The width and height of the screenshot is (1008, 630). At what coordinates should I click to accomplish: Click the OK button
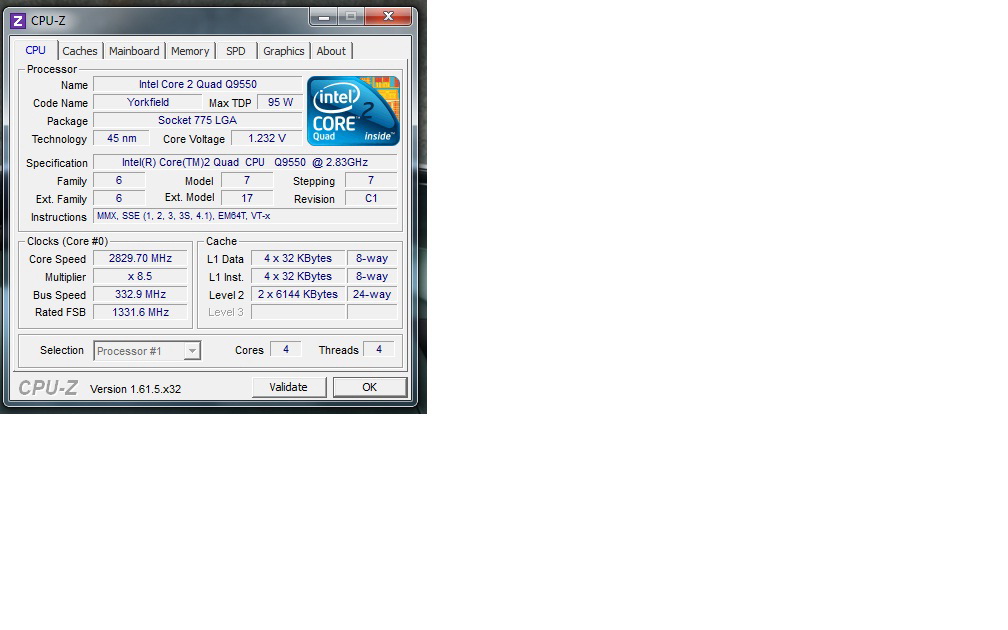tap(370, 387)
